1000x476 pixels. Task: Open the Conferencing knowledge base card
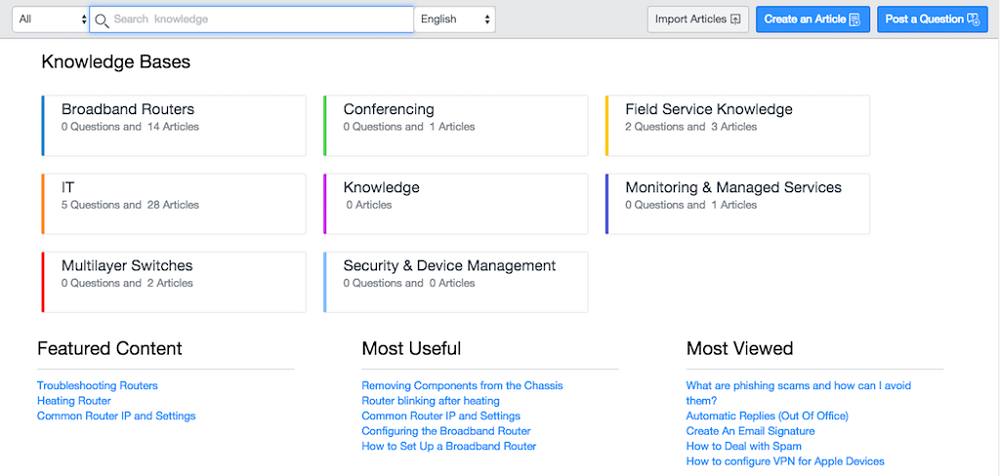[x=456, y=125]
